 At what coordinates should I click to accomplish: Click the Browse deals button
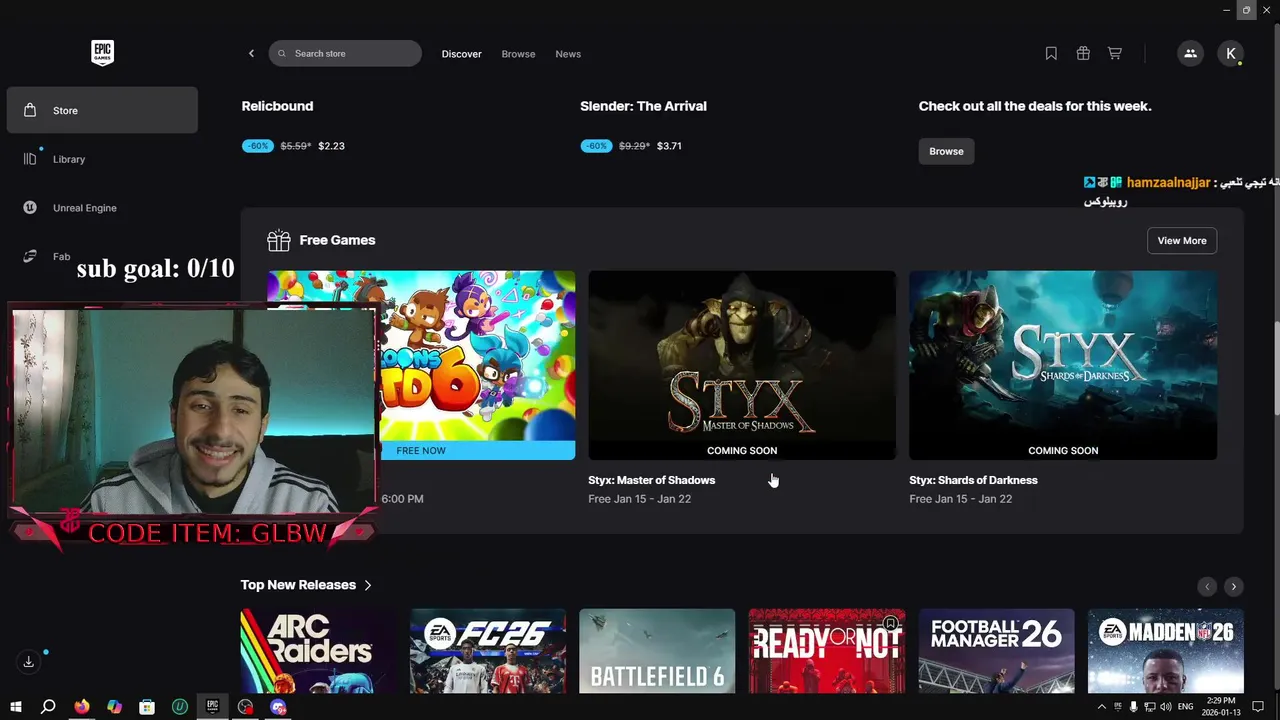(946, 151)
